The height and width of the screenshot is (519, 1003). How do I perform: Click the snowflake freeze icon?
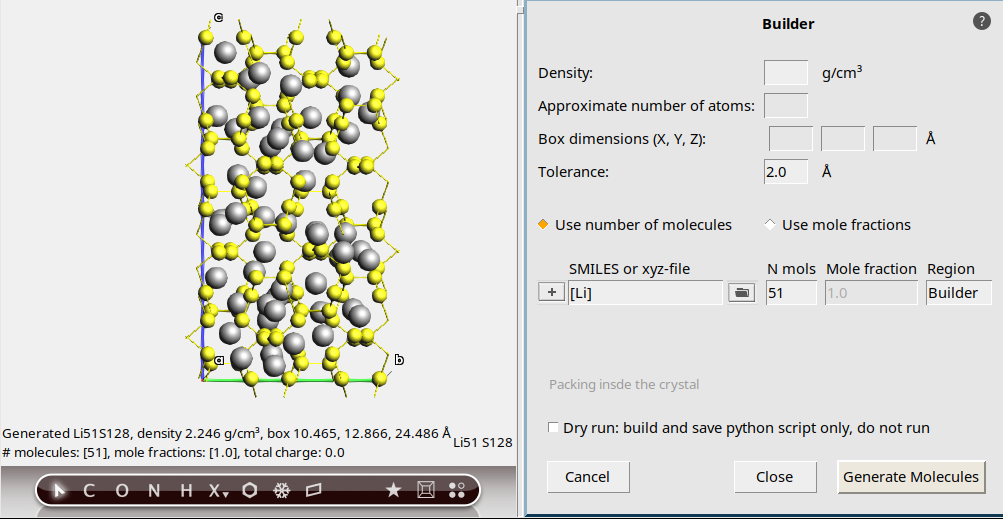pos(281,490)
